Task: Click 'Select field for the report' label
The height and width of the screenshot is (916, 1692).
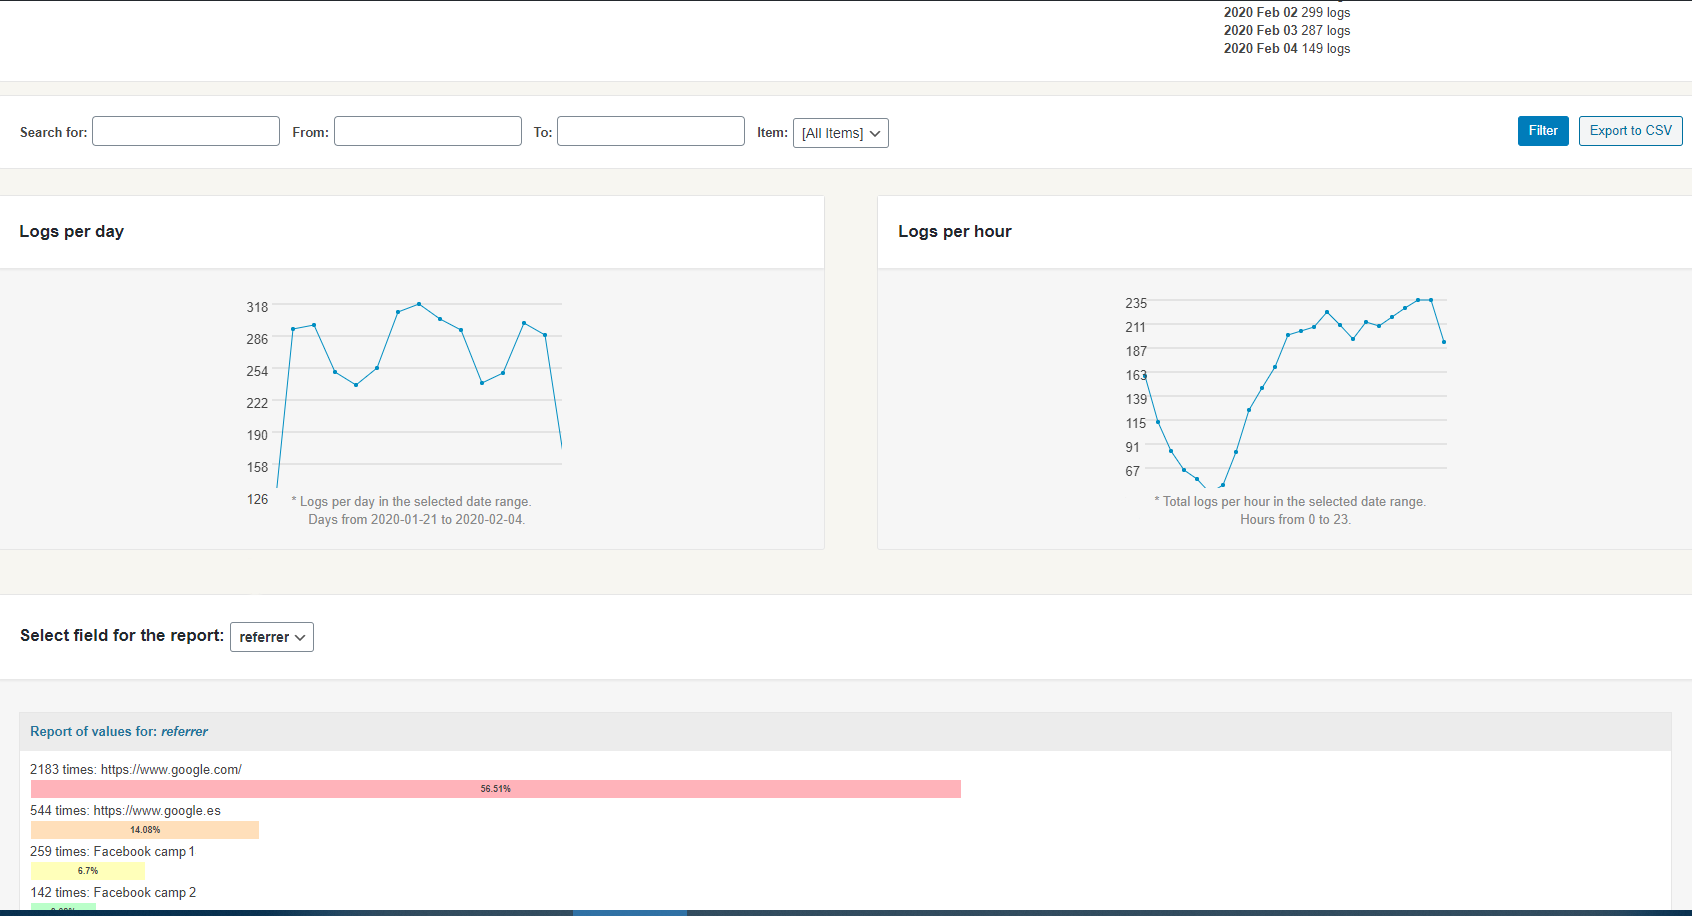Action: pyautogui.click(x=122, y=635)
